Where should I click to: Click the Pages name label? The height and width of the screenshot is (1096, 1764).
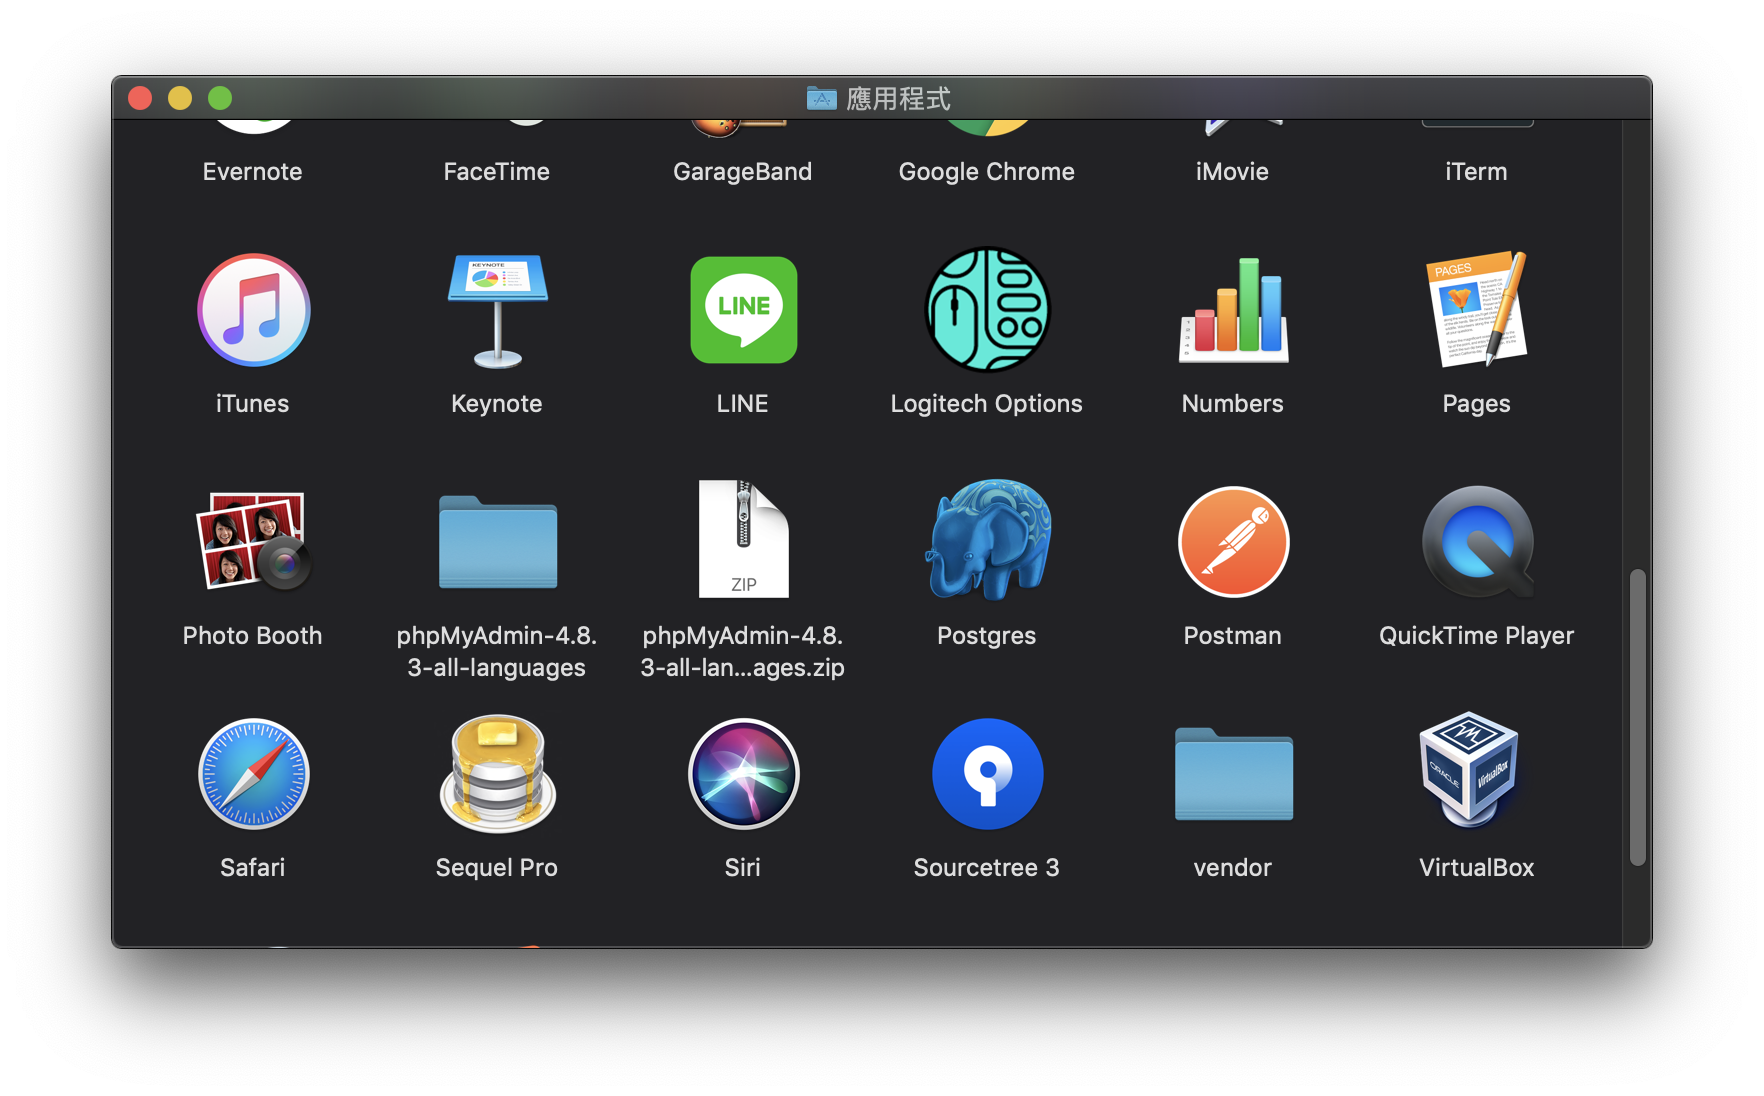click(1477, 404)
